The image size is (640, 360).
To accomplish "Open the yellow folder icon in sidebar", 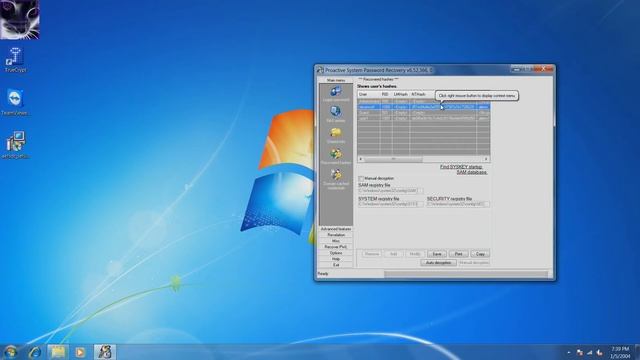I will 336,135.
